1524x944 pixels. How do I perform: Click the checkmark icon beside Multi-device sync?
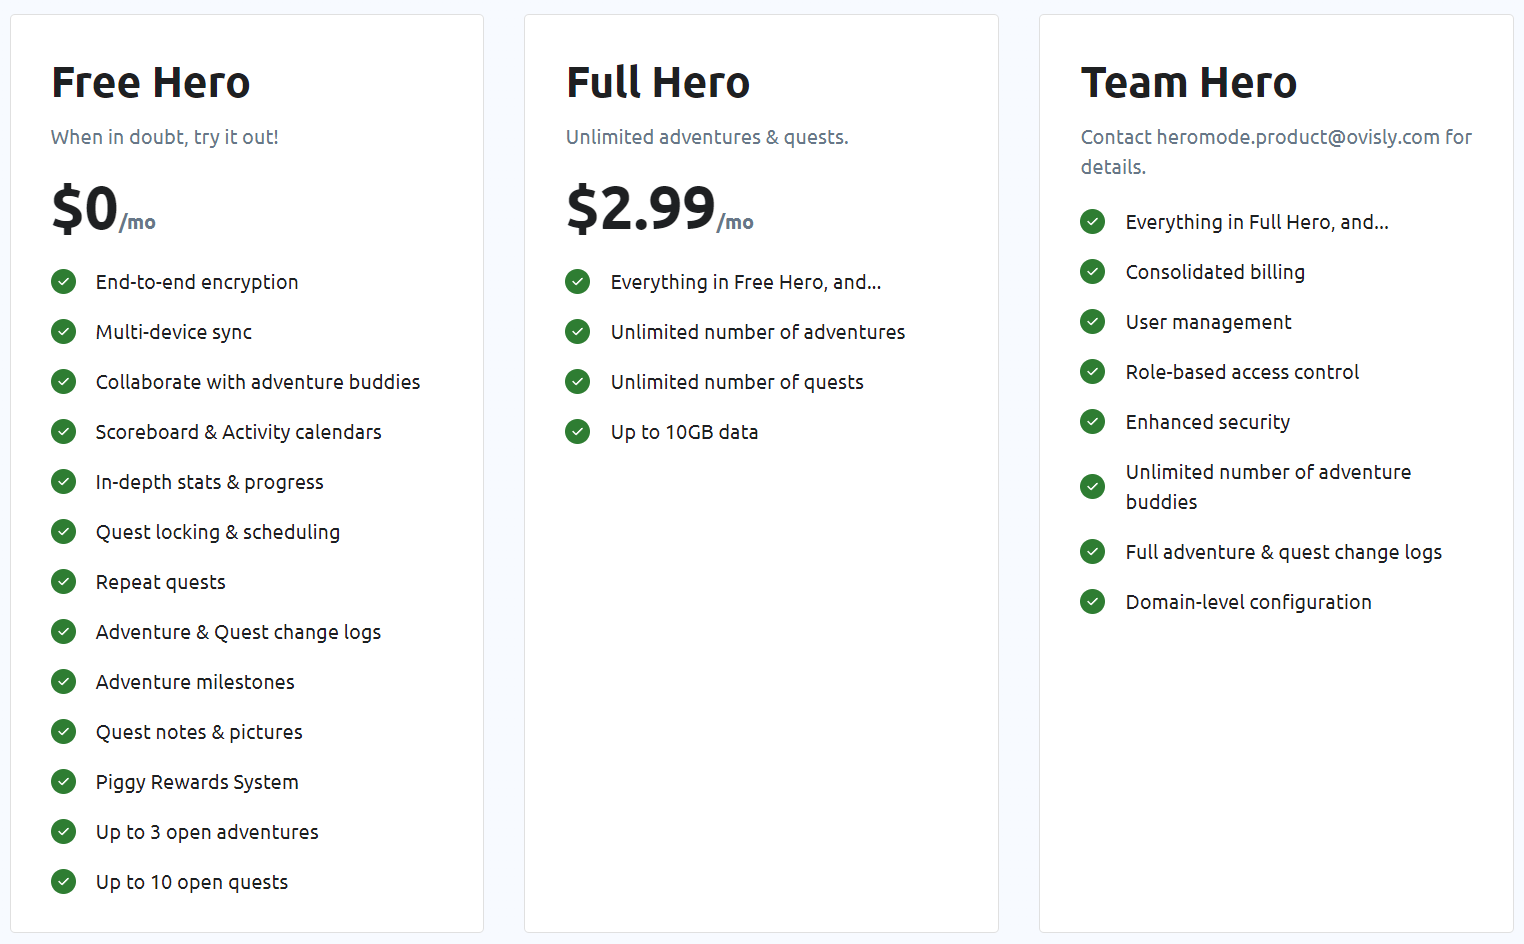click(x=64, y=332)
